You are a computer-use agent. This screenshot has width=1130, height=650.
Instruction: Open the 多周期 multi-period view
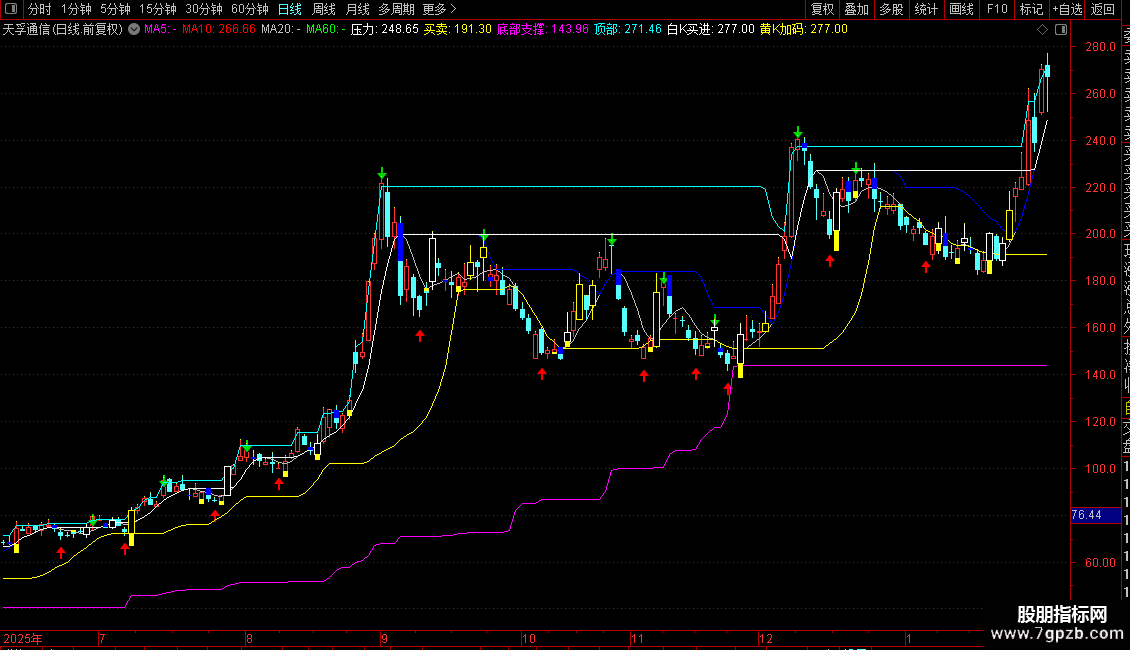396,9
